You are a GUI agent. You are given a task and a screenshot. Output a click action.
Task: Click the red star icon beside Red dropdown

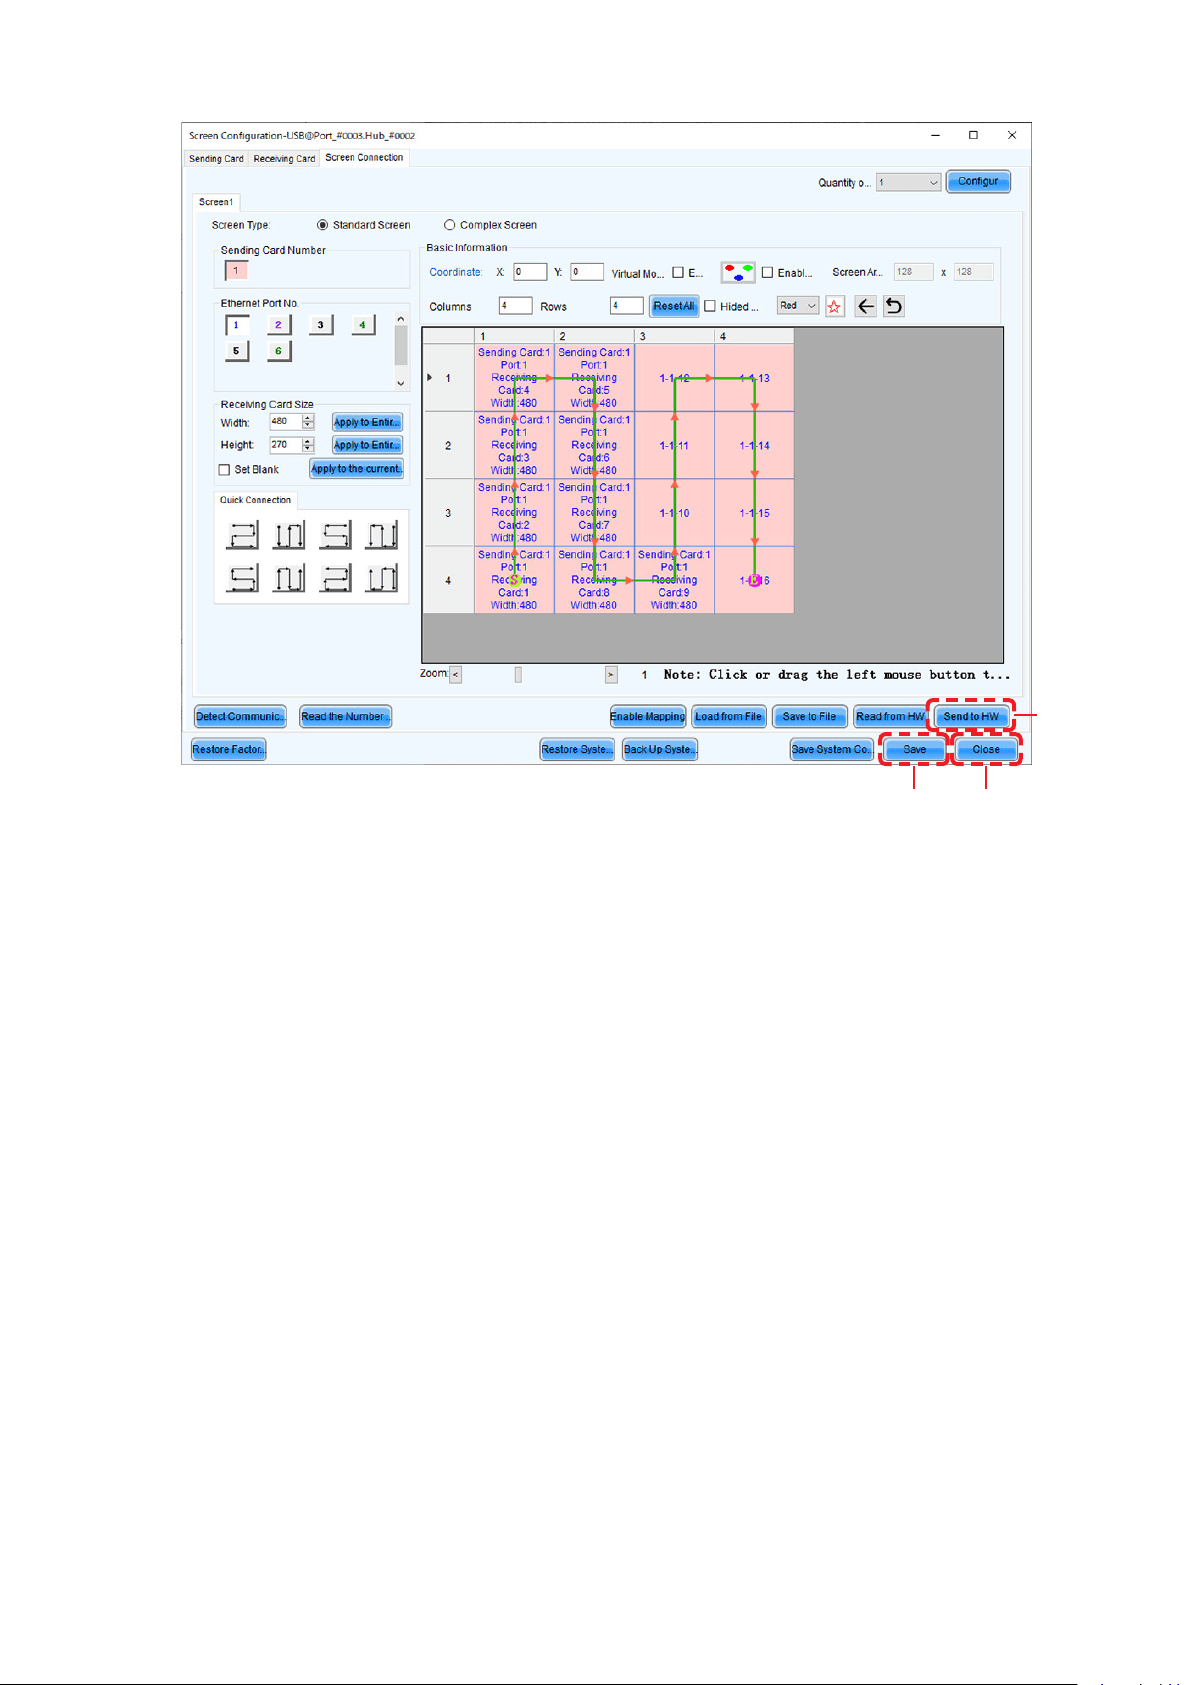click(x=835, y=307)
